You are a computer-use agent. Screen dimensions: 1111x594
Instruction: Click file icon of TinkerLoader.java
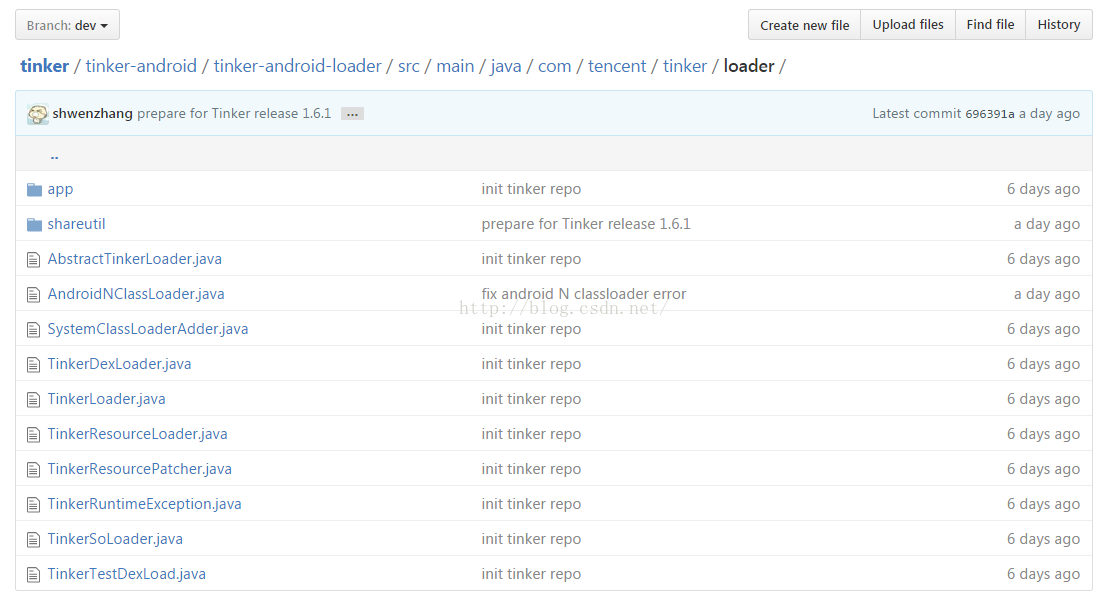[33, 400]
